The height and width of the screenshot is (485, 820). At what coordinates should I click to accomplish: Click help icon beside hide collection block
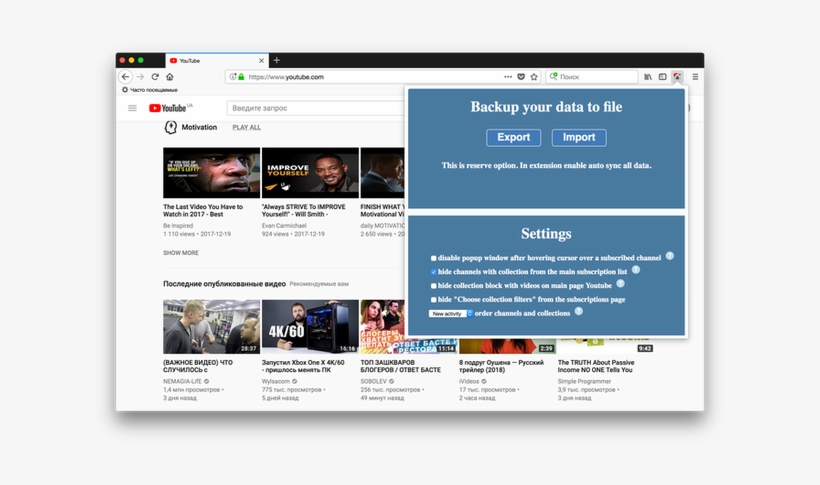pos(620,284)
